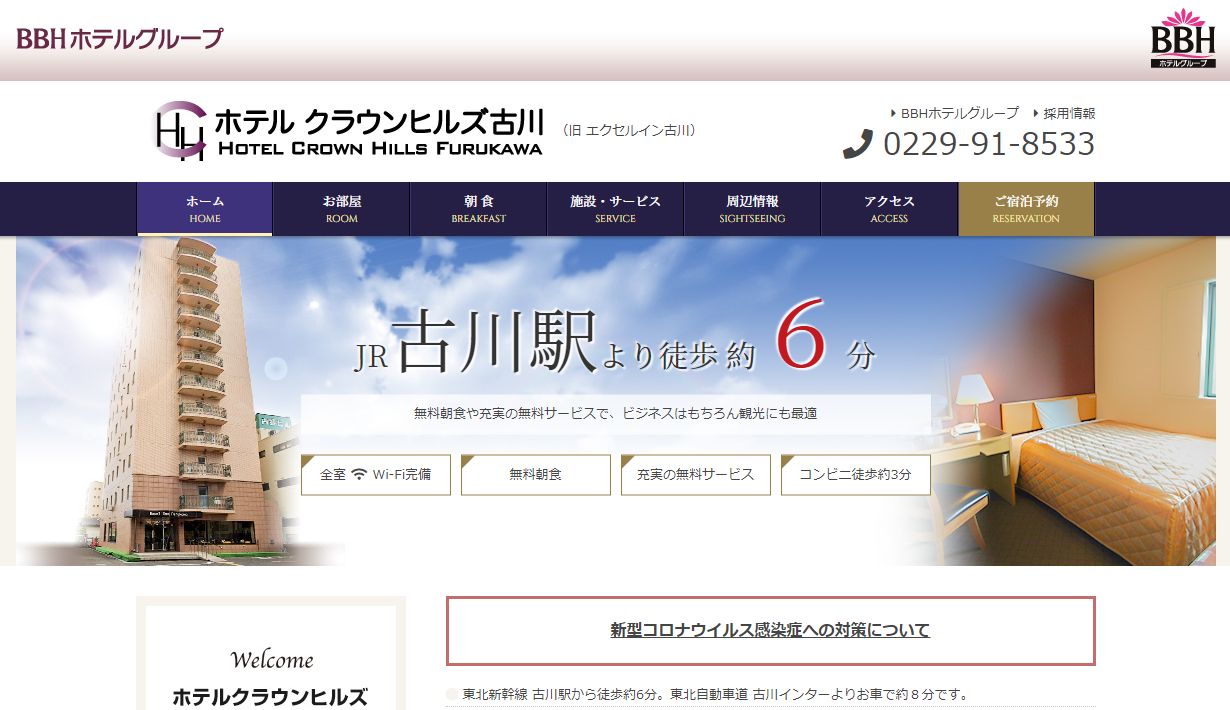Go to 朝食 BREAKFAST page
1230x710 pixels.
pyautogui.click(x=479, y=209)
